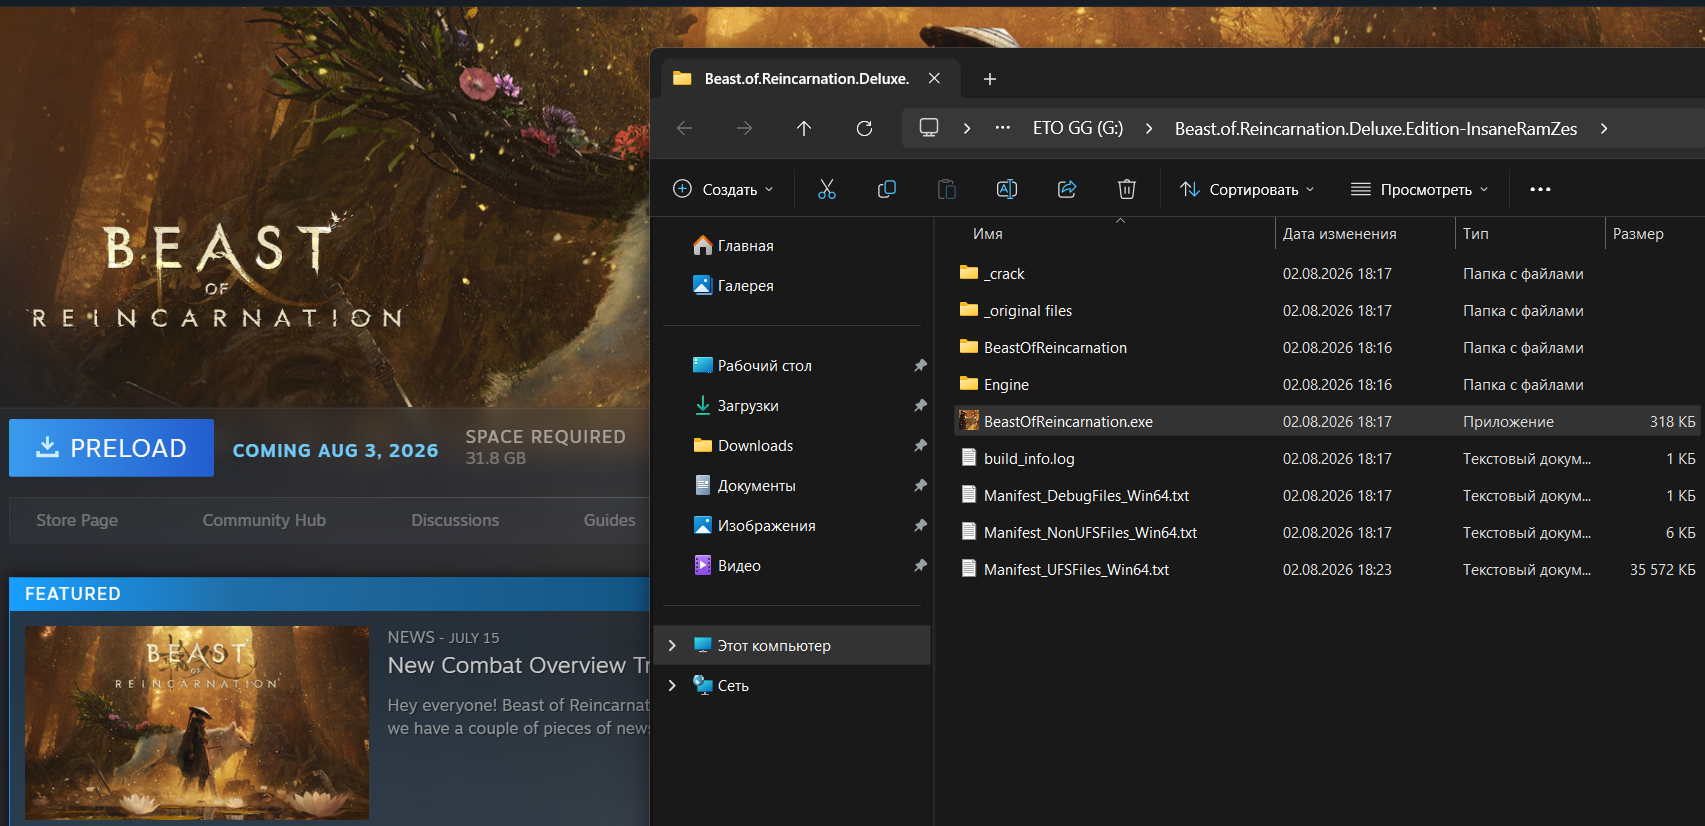Viewport: 1705px width, 826px height.
Task: Open Галерея in the navigation pane
Action: 733,286
